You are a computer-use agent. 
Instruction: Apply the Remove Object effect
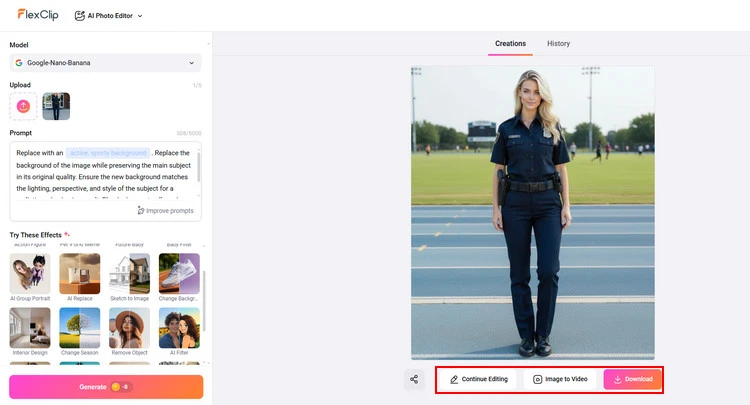[x=129, y=328]
